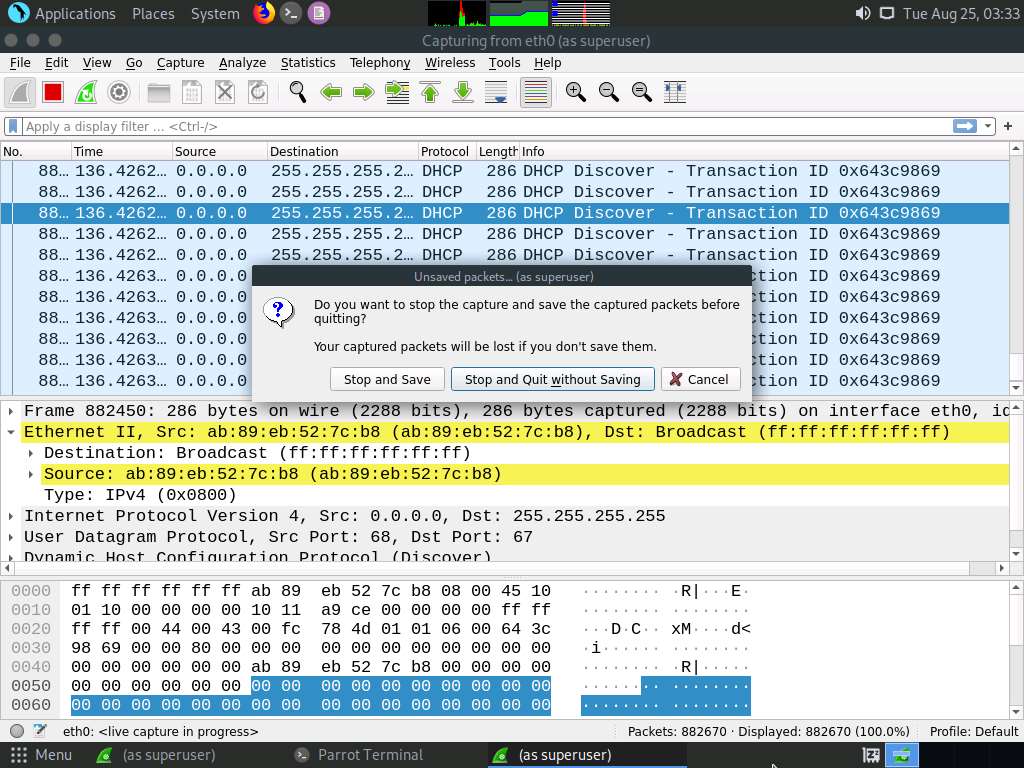Image resolution: width=1024 pixels, height=768 pixels.
Task: Launch Firefox from the top panel
Action: (264, 13)
